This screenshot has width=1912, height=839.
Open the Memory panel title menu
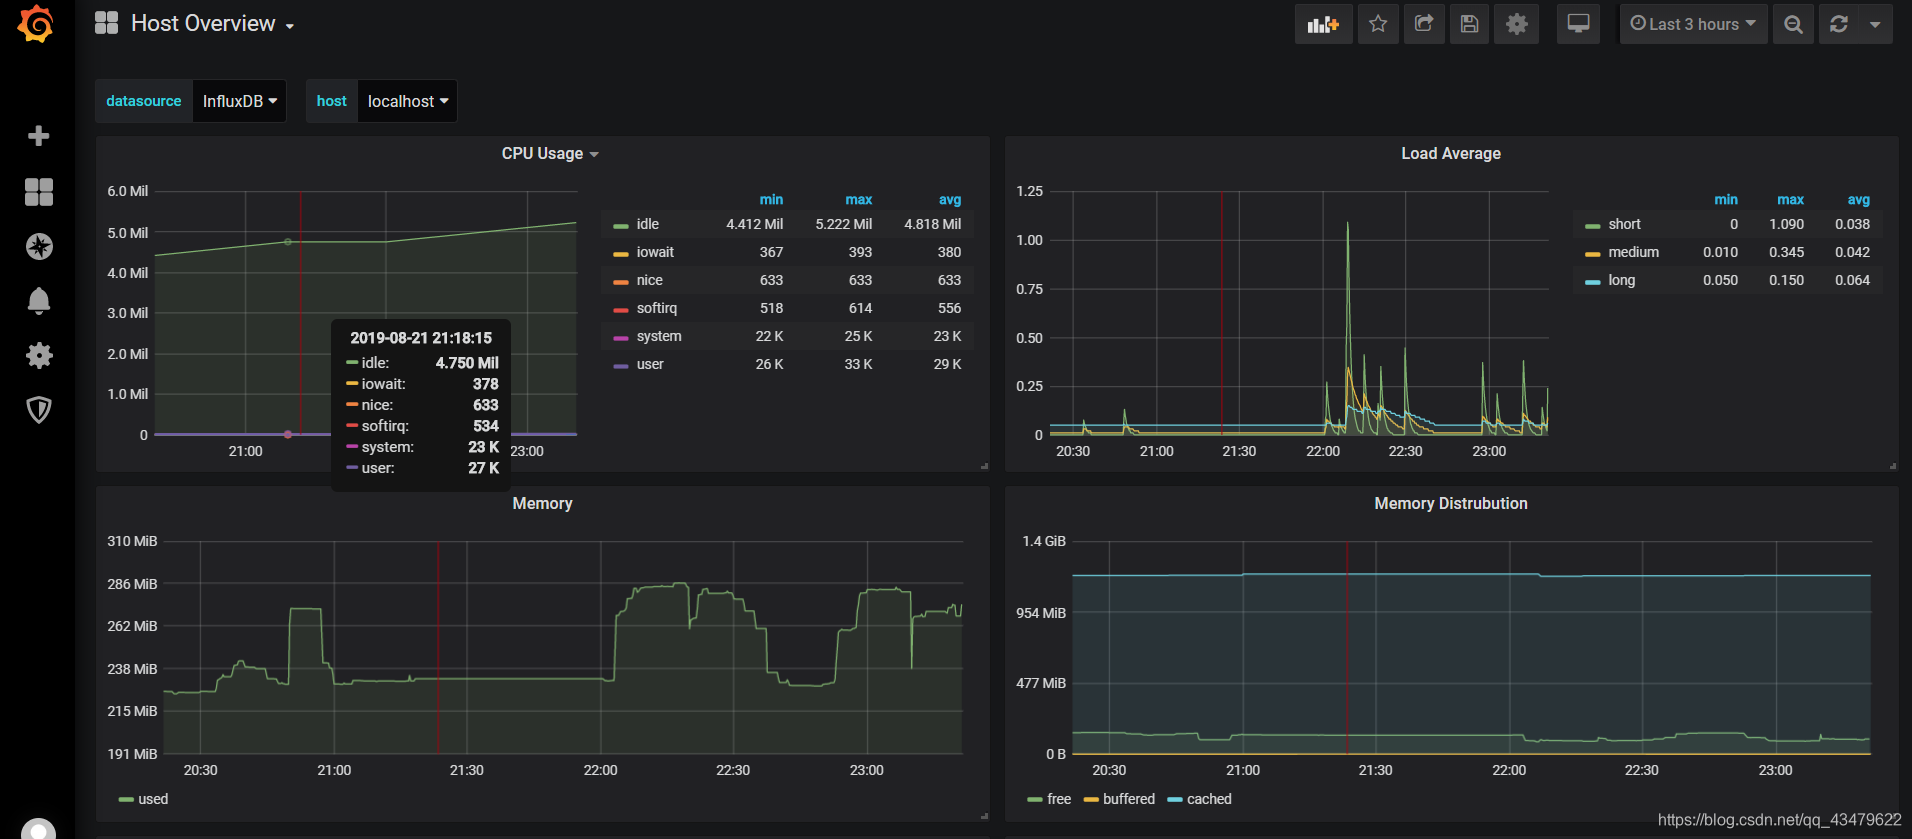coord(542,504)
